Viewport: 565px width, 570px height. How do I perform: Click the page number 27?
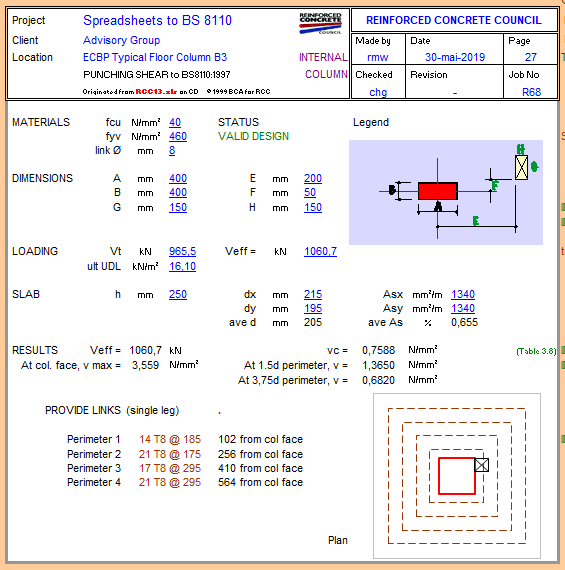(530, 57)
